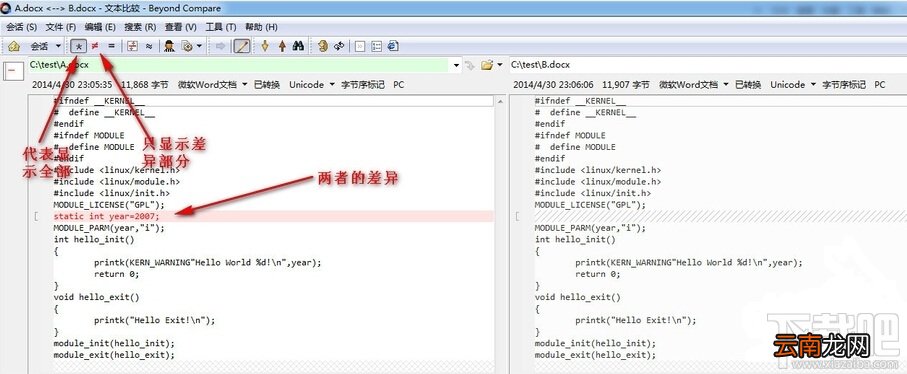Toggle the show all (*) filter button
The width and height of the screenshot is (907, 374).
click(79, 46)
